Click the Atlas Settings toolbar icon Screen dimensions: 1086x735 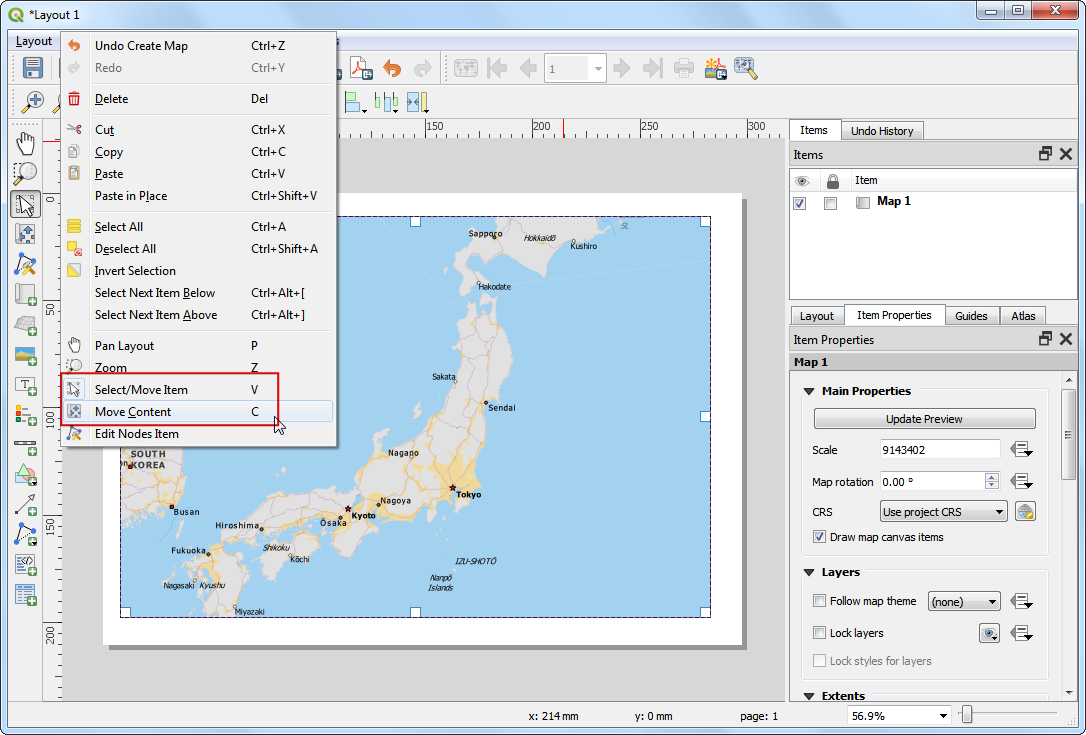(745, 68)
